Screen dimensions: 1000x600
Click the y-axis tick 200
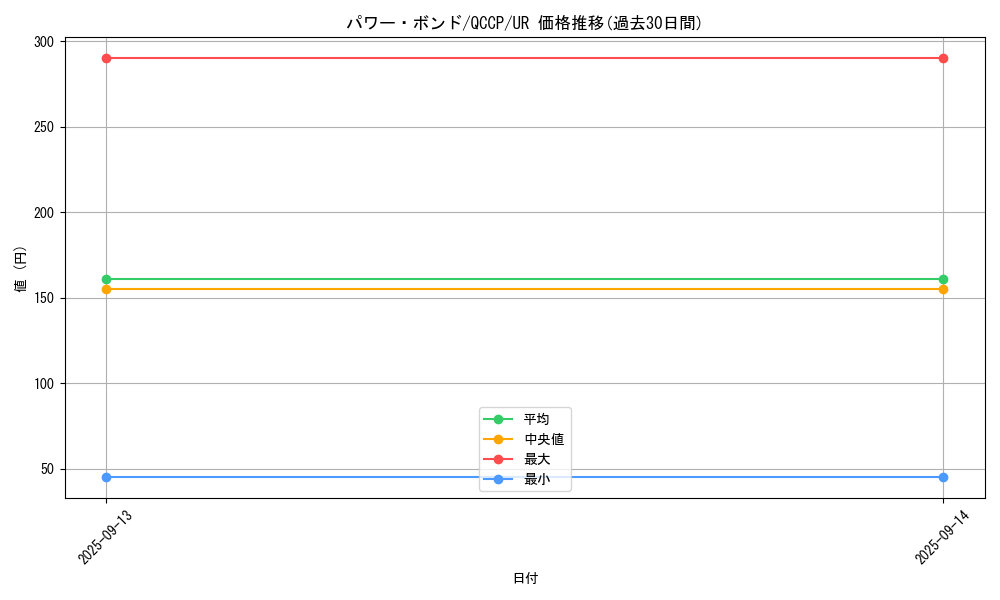pos(44,213)
